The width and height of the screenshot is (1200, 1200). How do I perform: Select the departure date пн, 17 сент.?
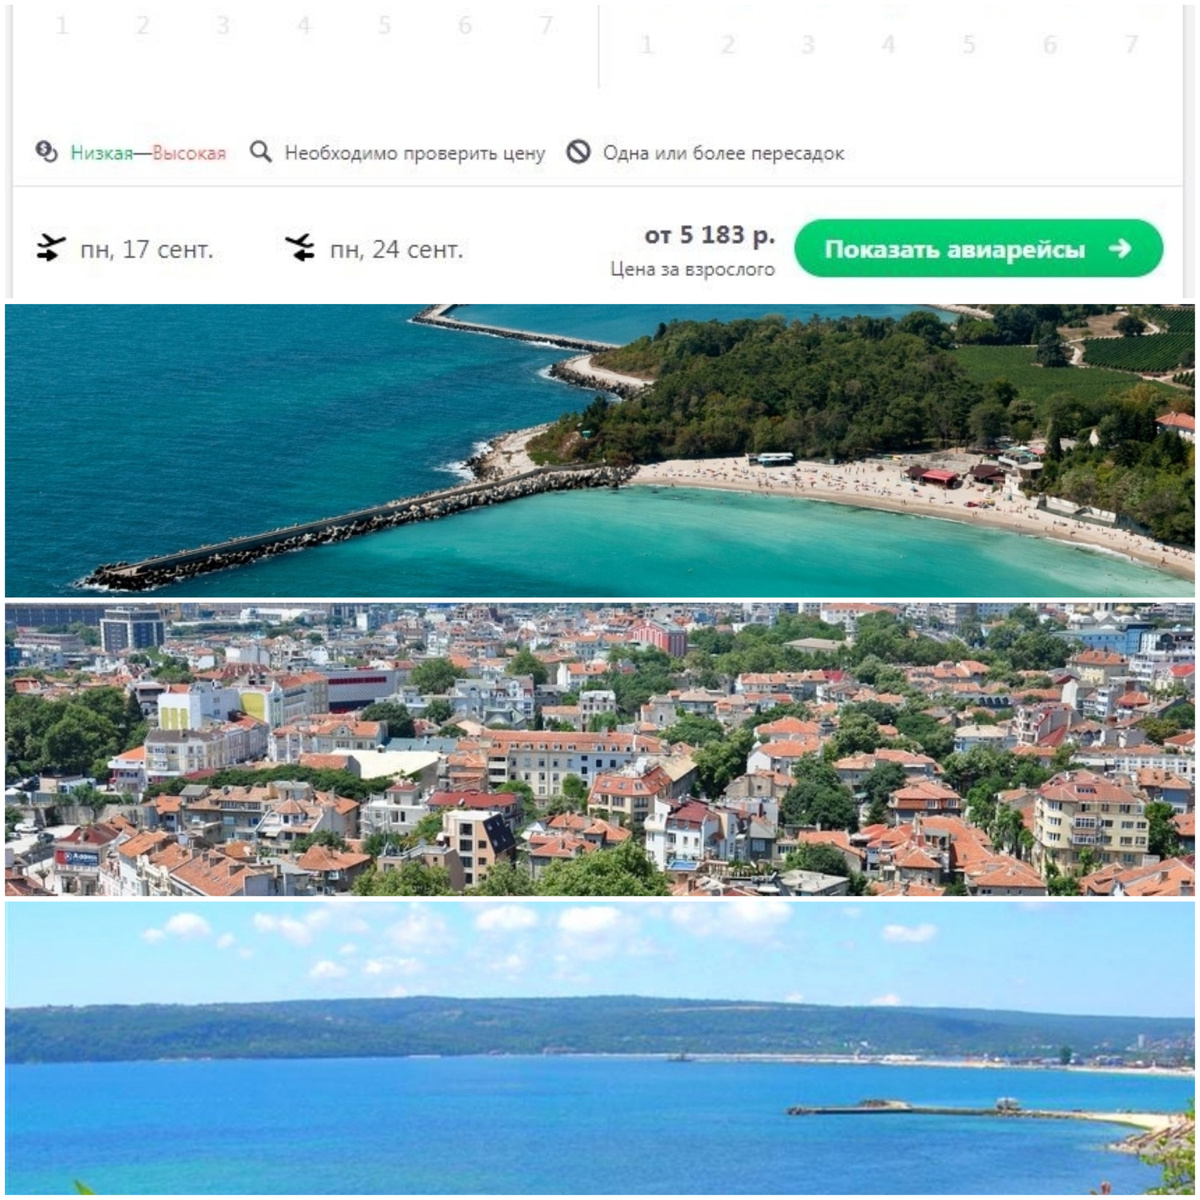pyautogui.click(x=147, y=249)
